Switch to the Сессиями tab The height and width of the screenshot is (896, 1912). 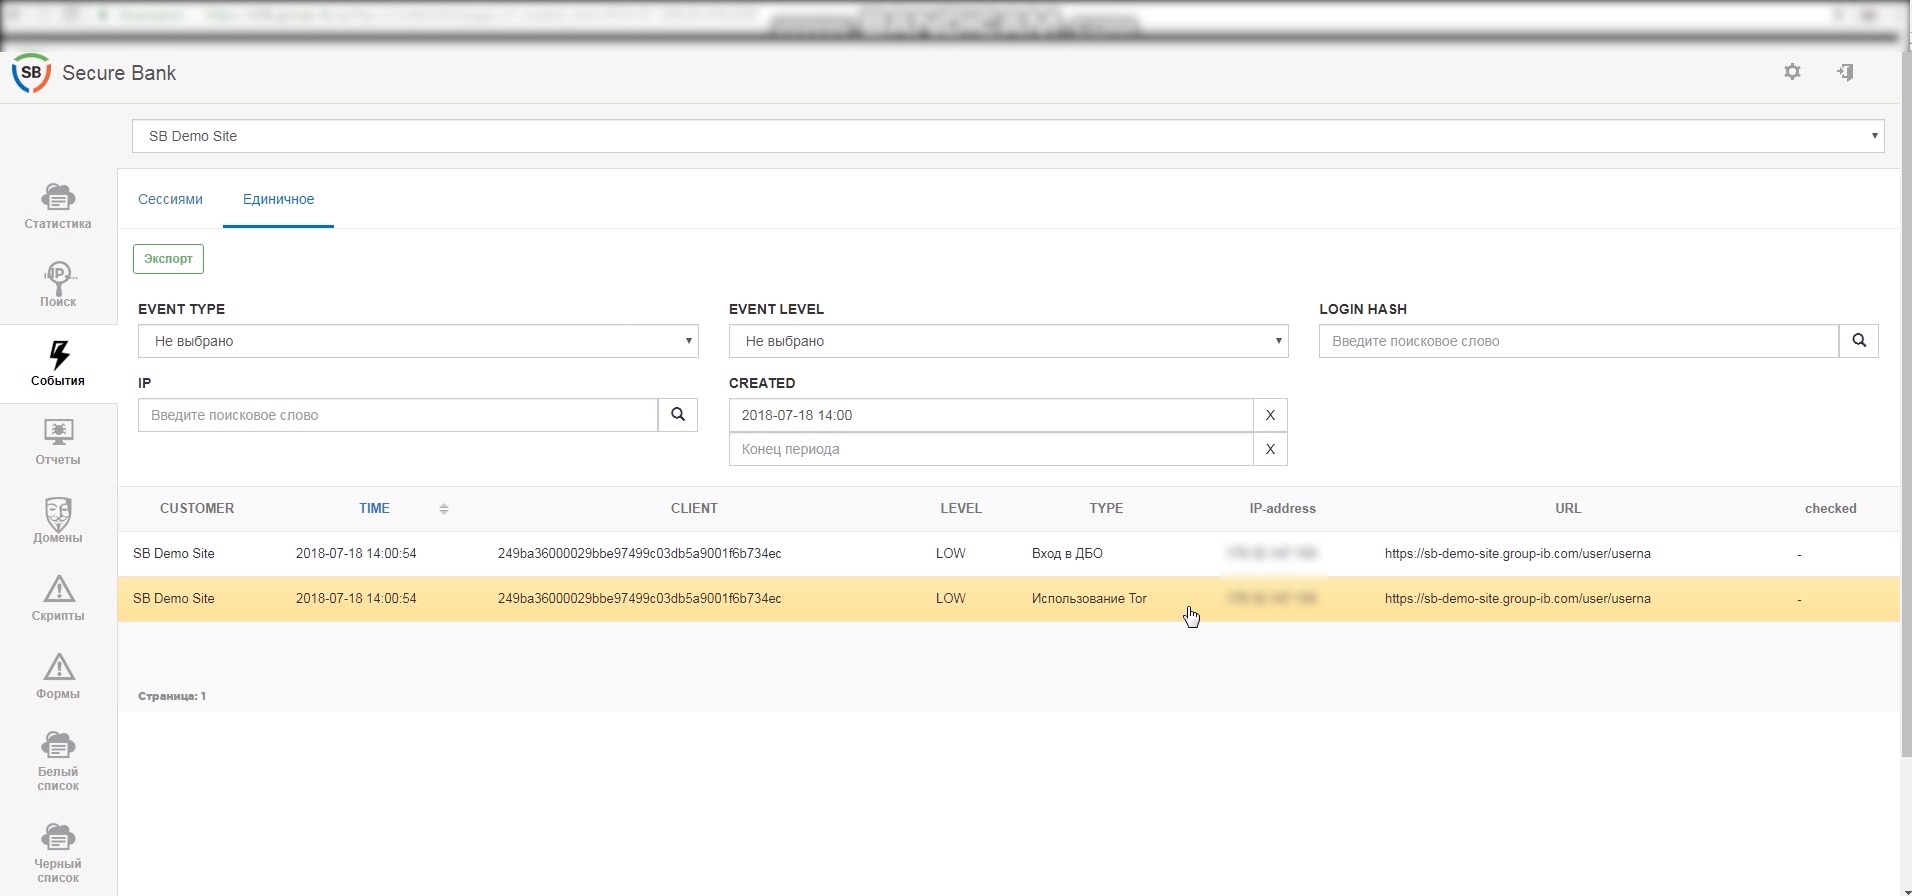[170, 199]
